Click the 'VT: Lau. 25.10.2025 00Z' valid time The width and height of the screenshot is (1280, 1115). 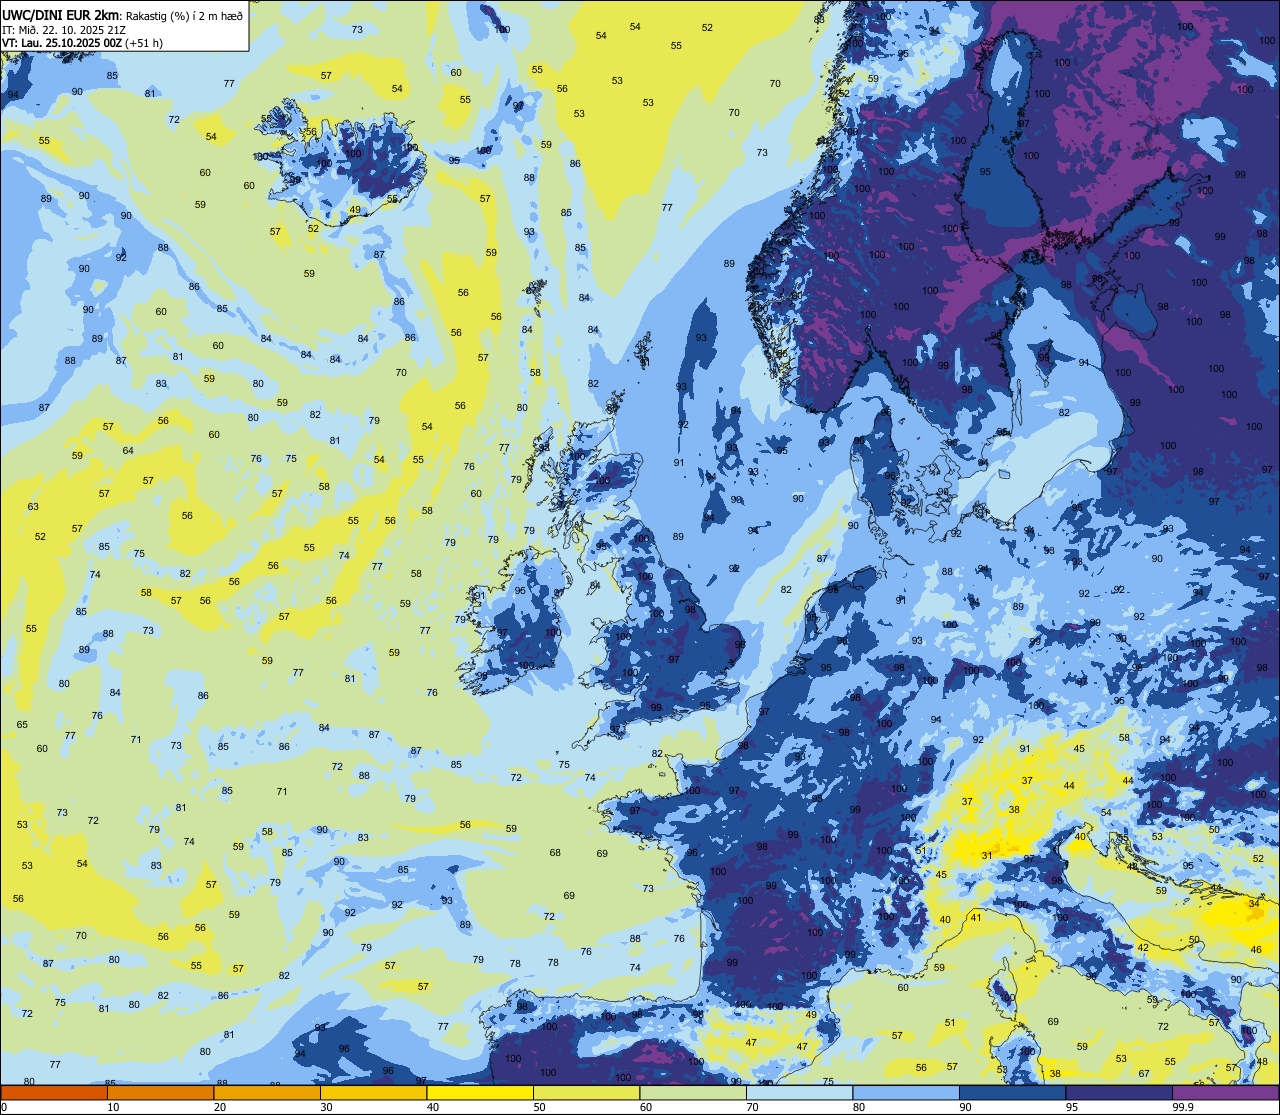point(60,43)
